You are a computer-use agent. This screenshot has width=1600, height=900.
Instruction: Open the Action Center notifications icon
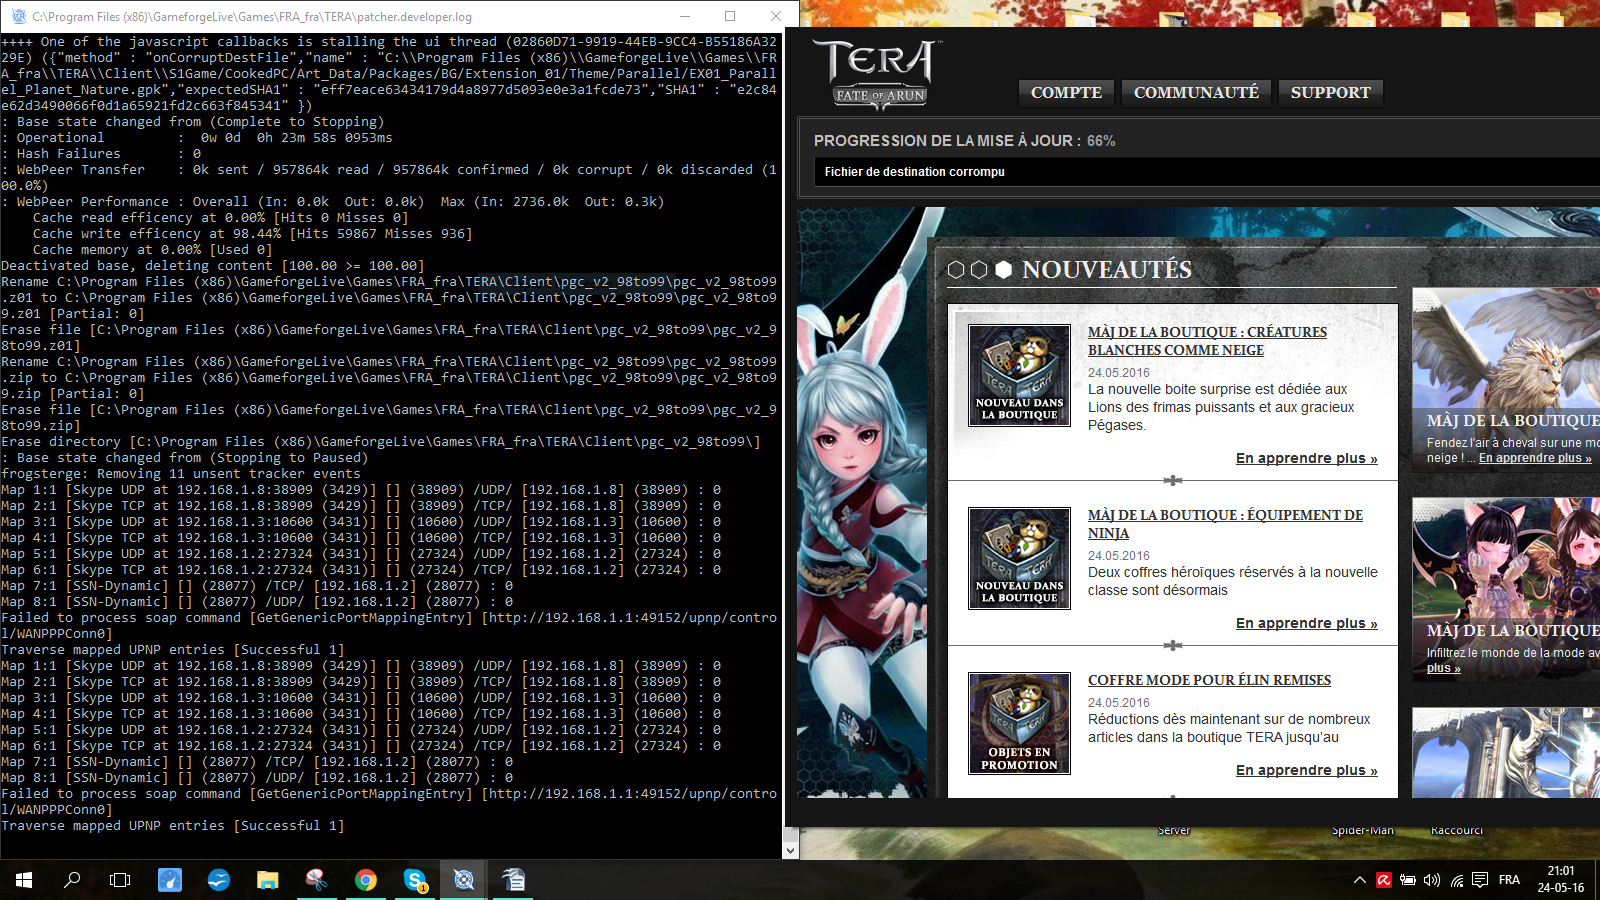(x=1480, y=880)
